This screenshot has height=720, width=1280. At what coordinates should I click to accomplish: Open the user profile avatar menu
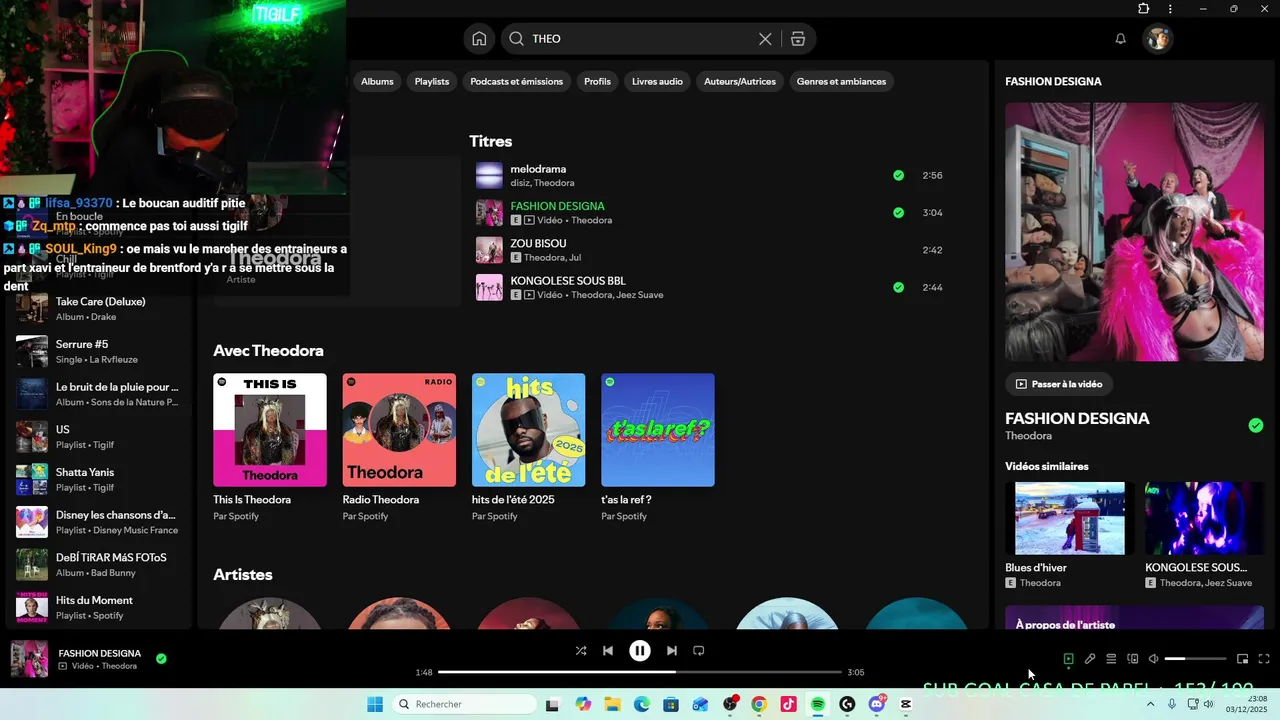1158,39
